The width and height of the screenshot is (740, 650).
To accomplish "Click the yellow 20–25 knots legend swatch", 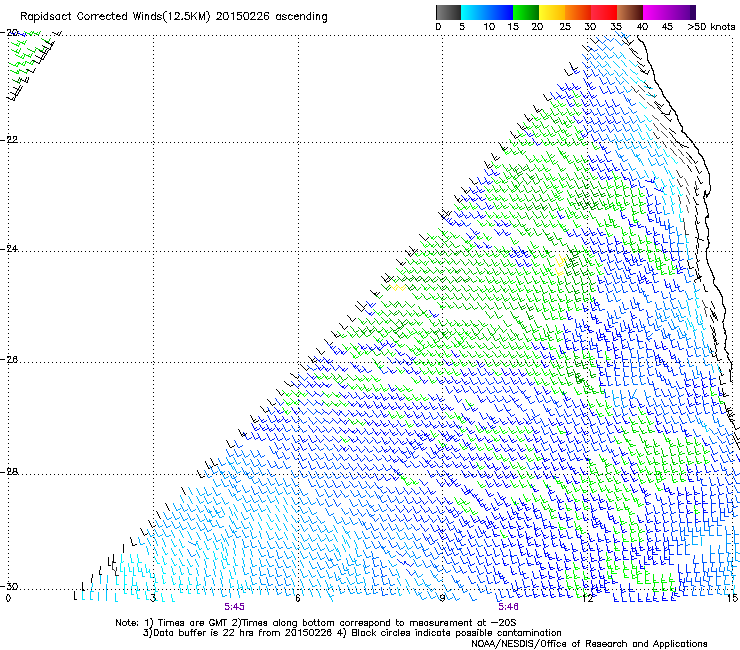I will (552, 12).
